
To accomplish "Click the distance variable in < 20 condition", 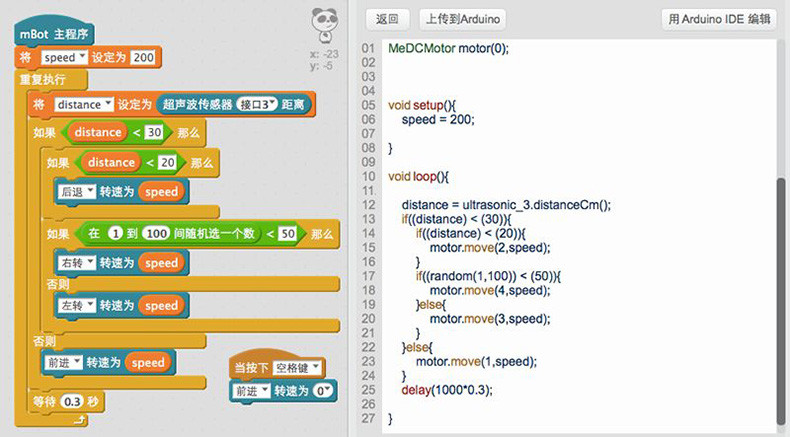I will pos(111,162).
